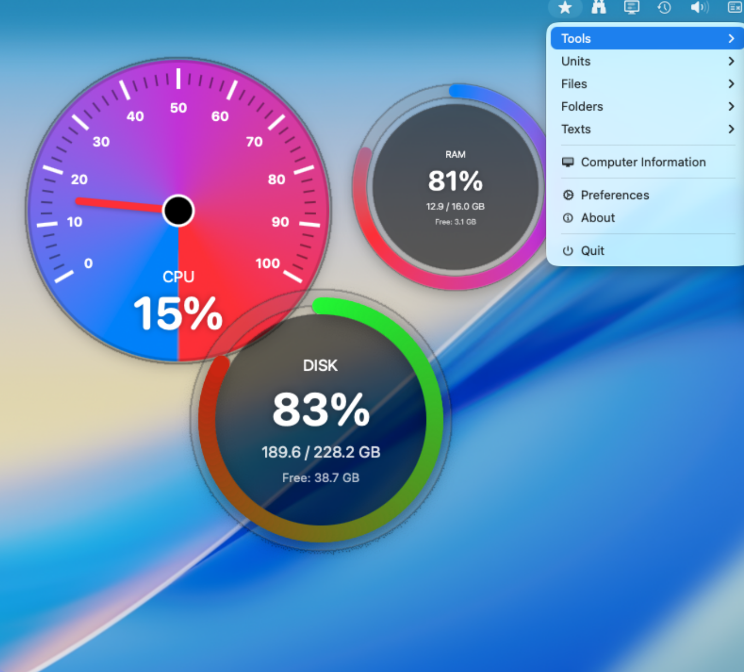This screenshot has width=744, height=672.
Task: Click the rightmost menu bar window icon
Action: tap(733, 8)
